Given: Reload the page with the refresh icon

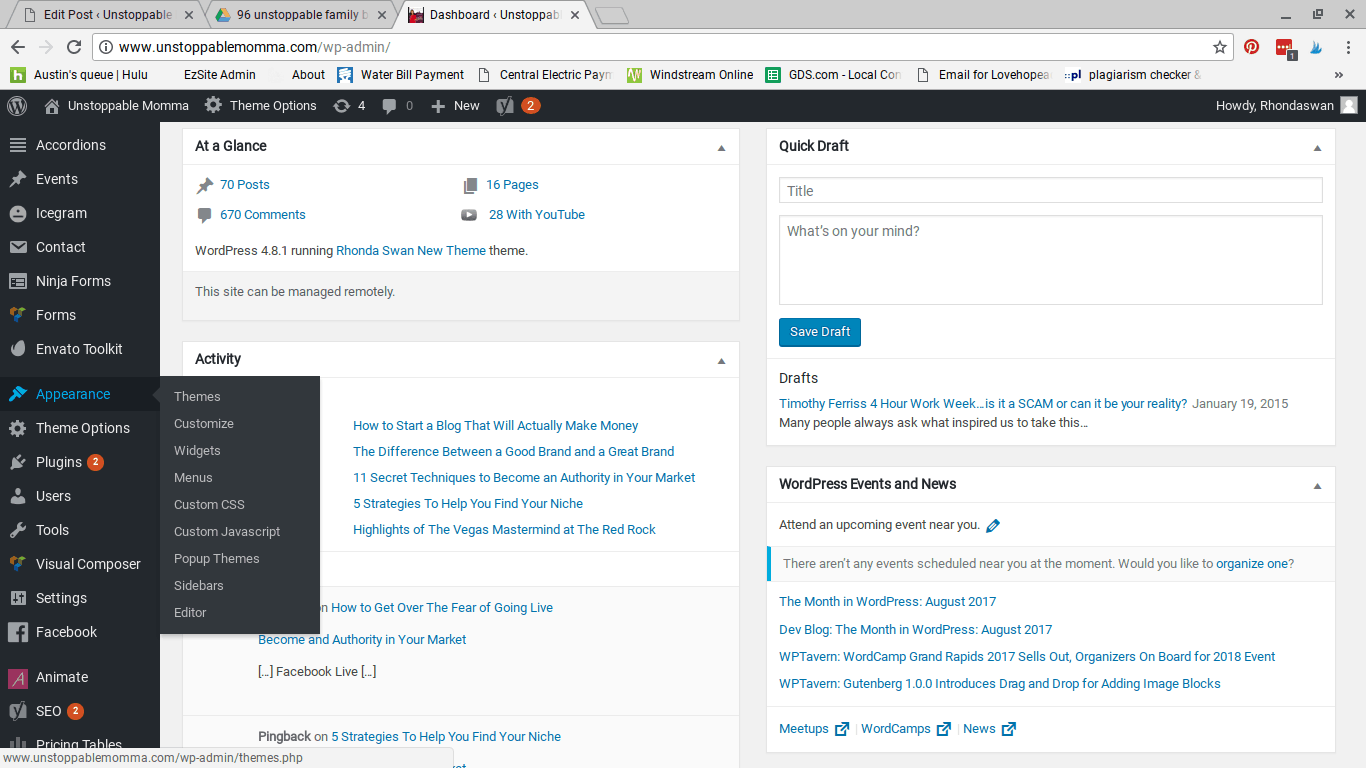Looking at the screenshot, I should (73, 47).
